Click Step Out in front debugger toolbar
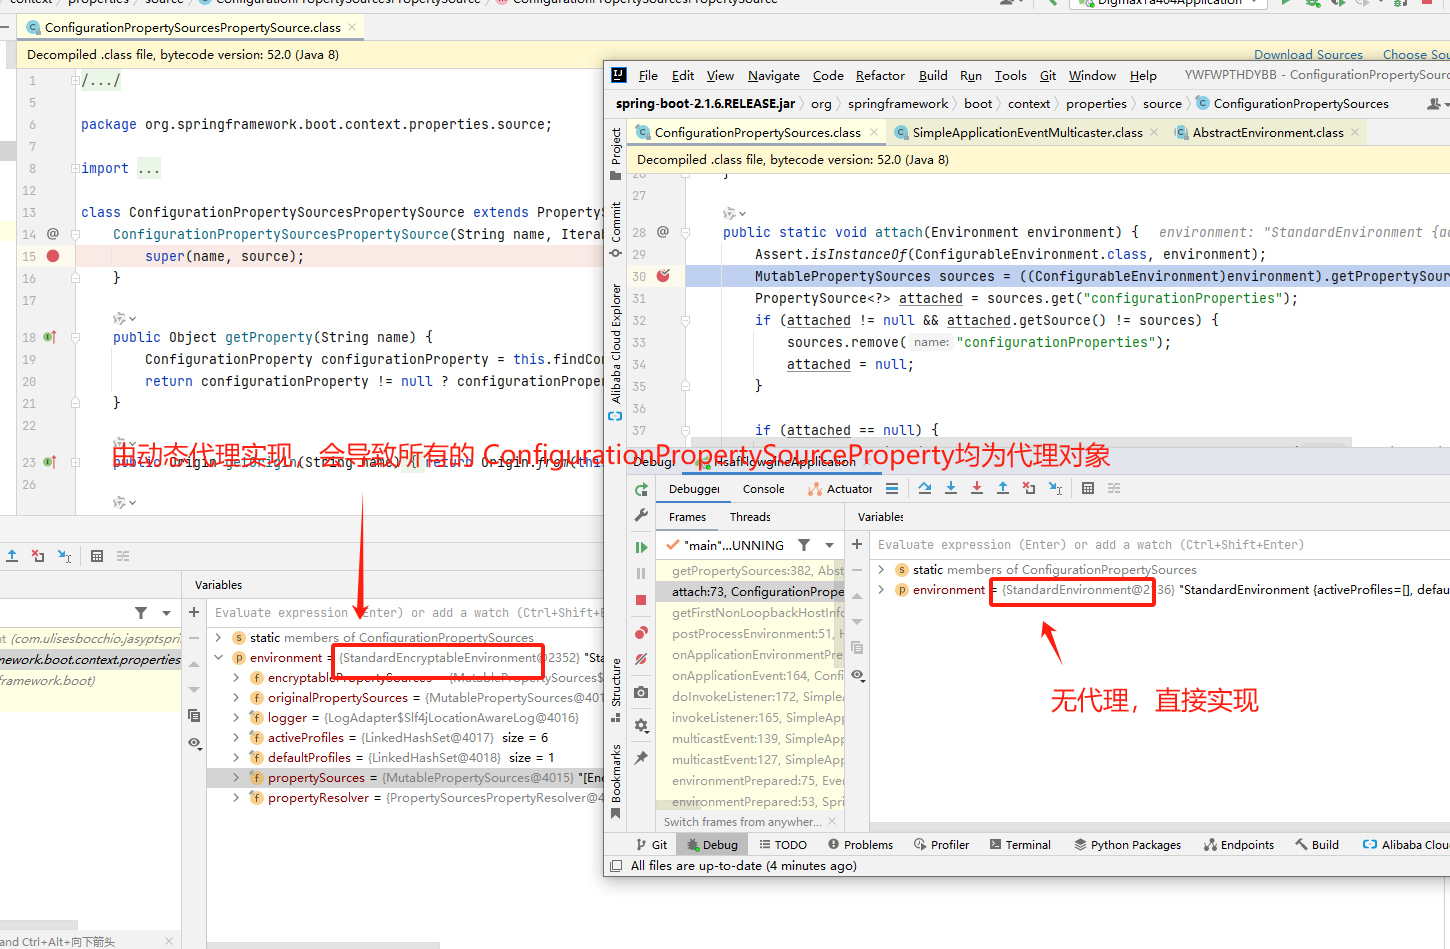Screen dimensions: 1450x949 1003,488
